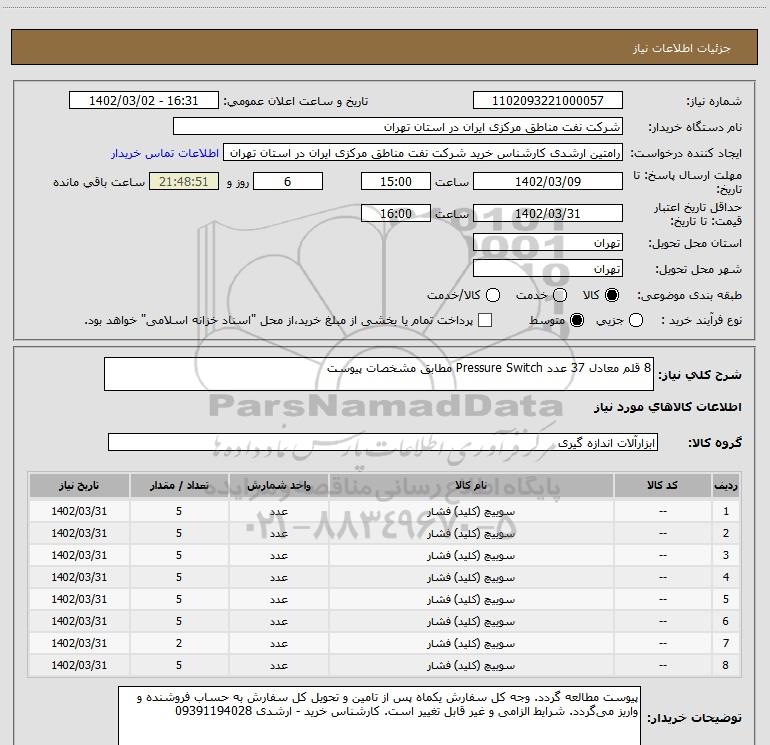Image resolution: width=770 pixels, height=745 pixels.
Task: Click تاریخ نیاز column header
Action: pos(79,485)
